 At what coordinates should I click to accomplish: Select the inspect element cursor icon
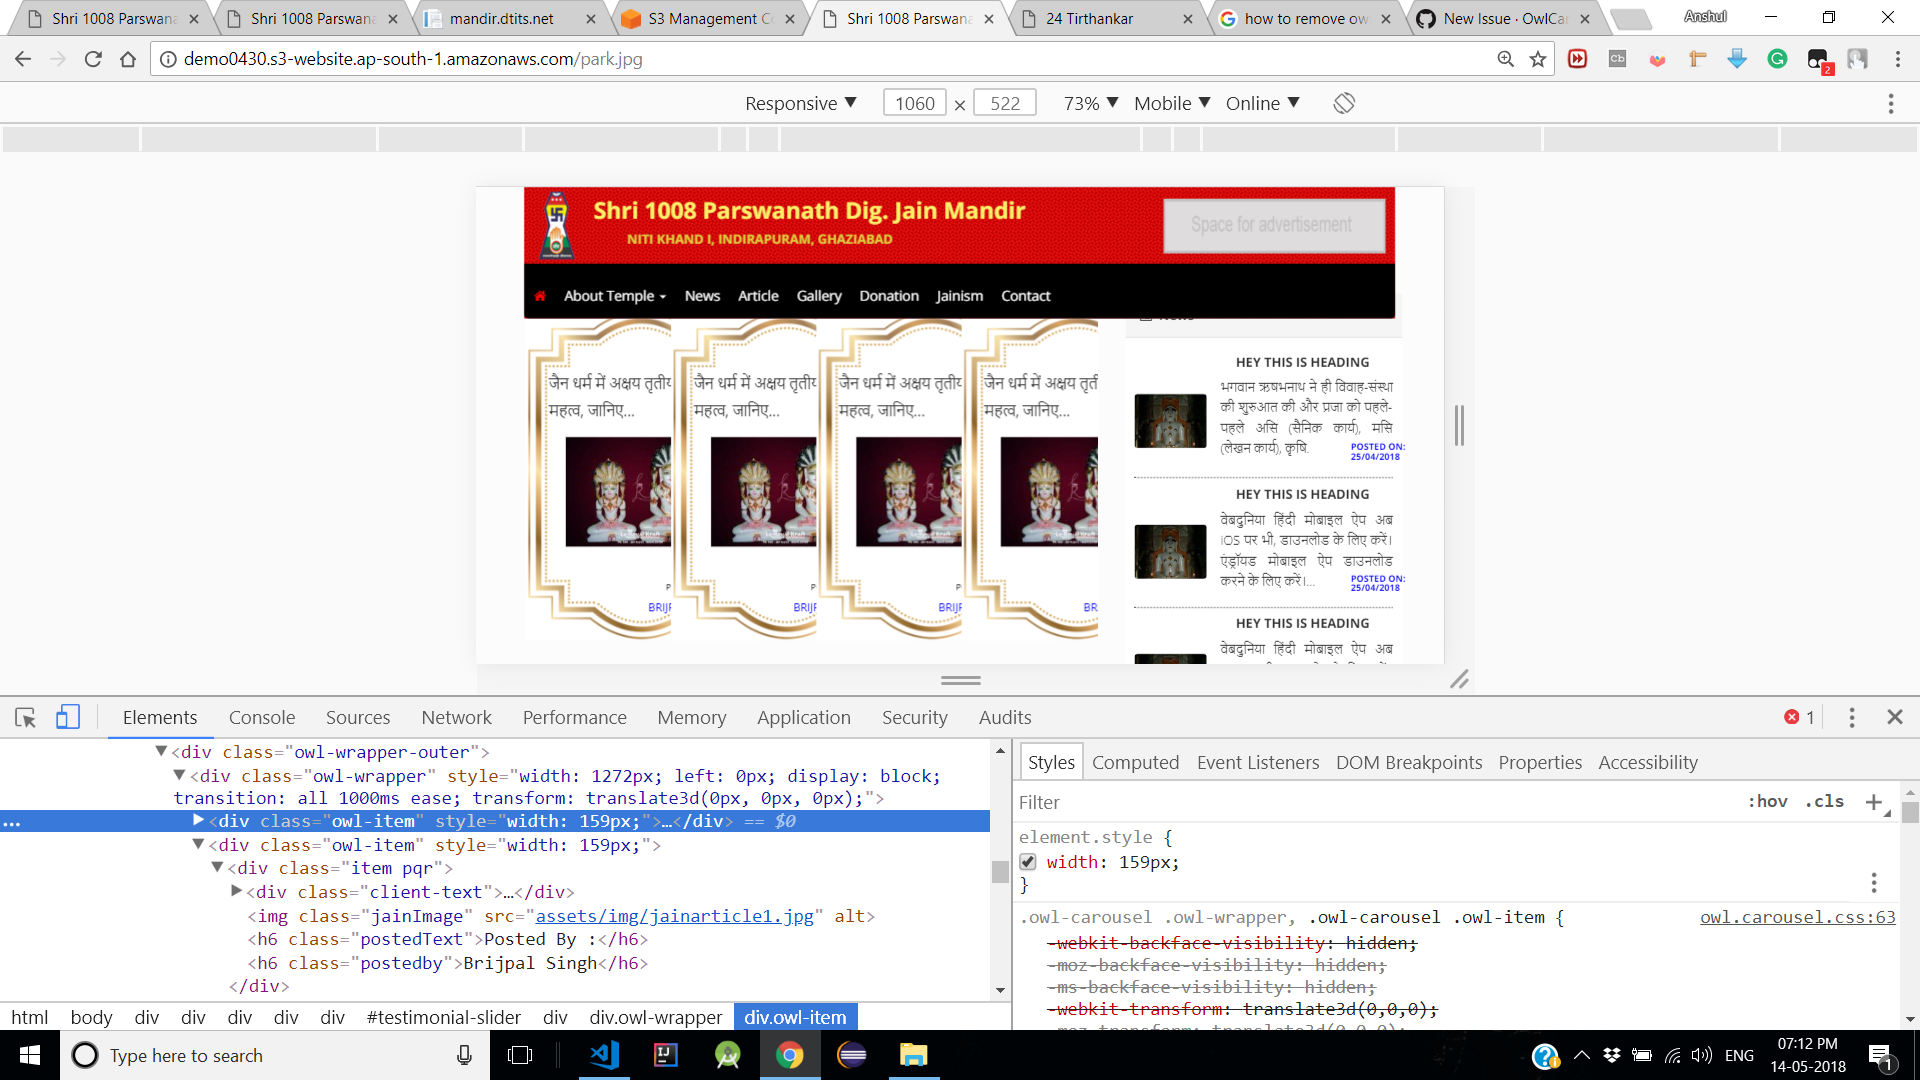[25, 717]
